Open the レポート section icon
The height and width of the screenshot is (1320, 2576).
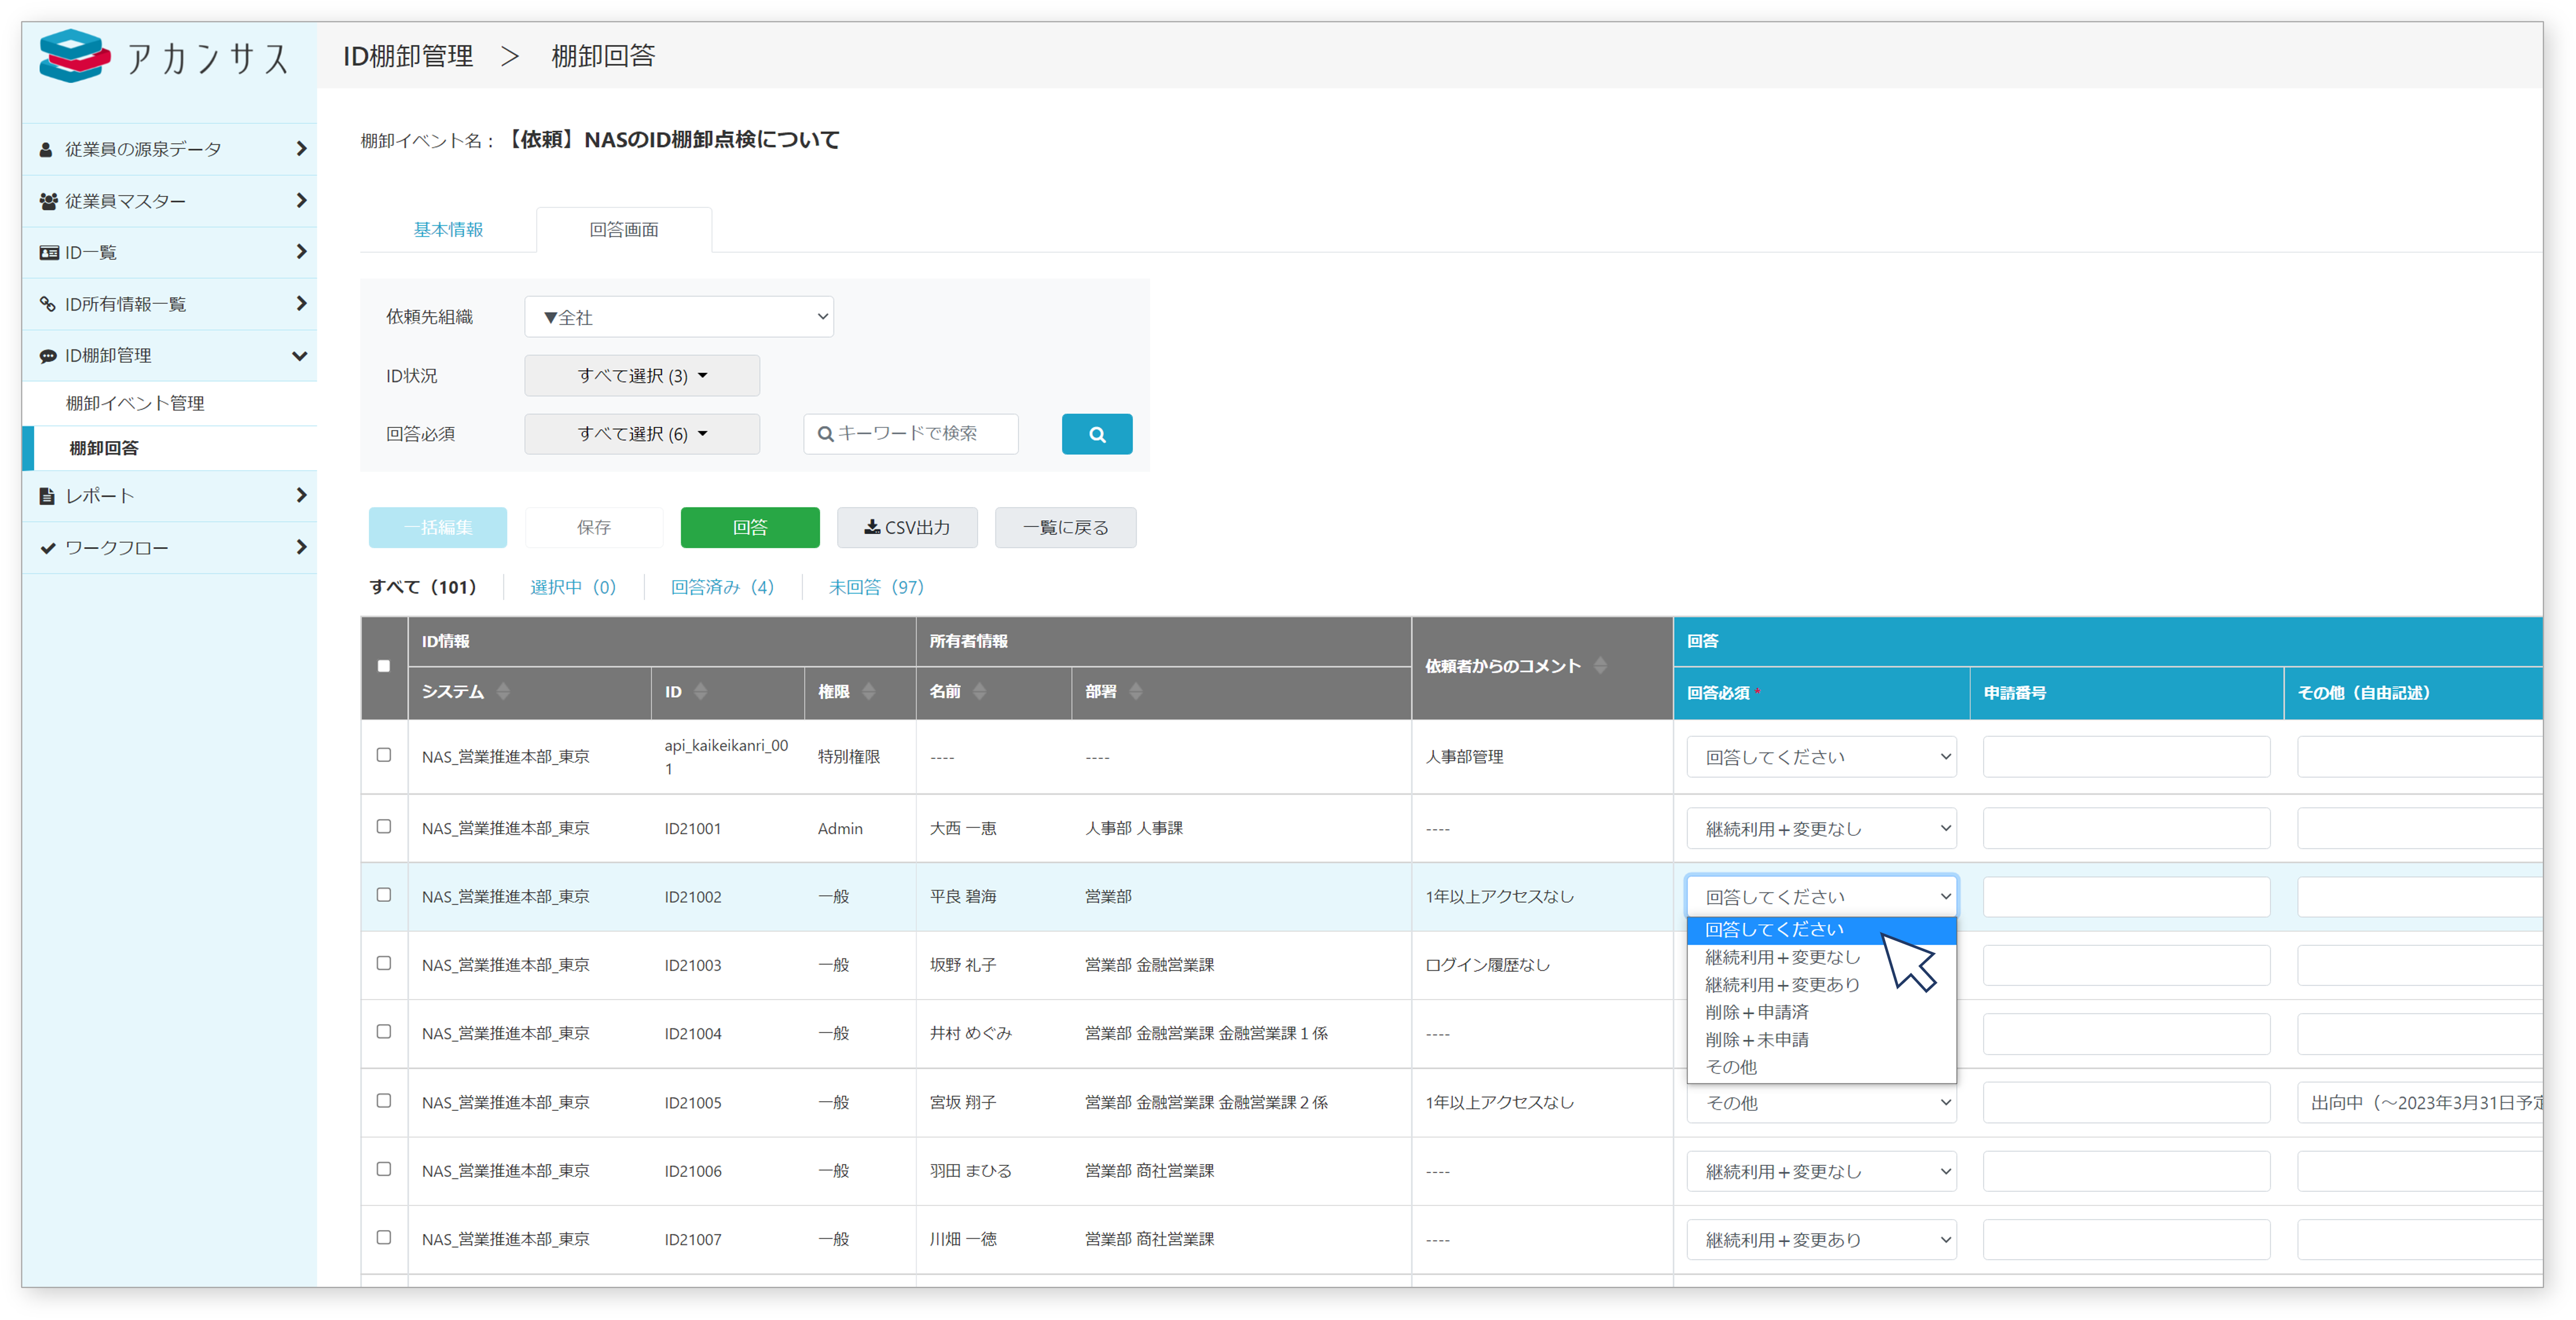tap(46, 495)
